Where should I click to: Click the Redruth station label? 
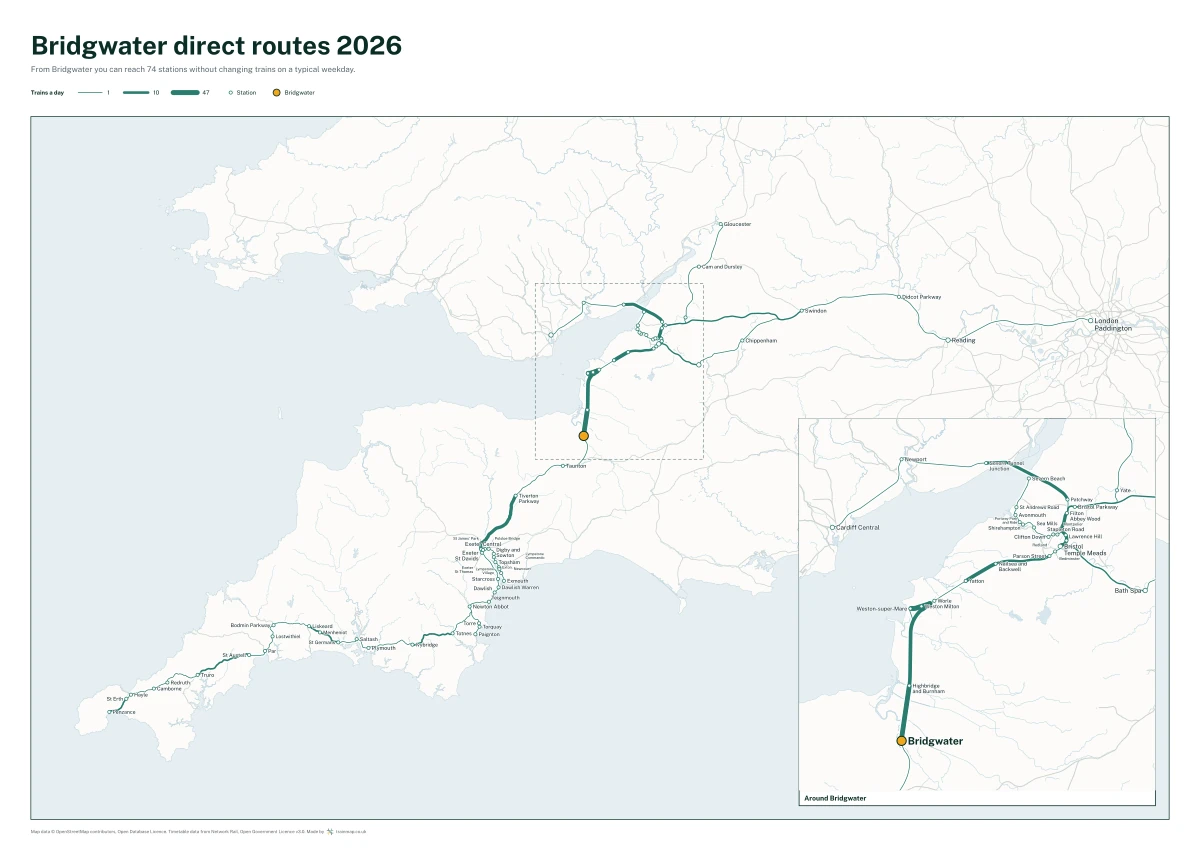(x=180, y=682)
